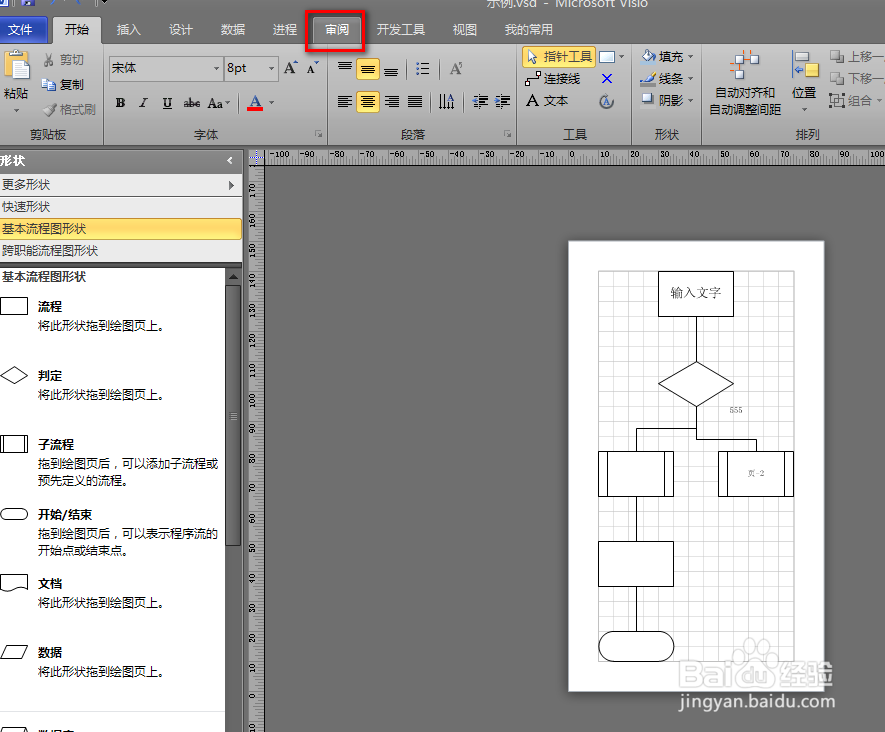Viewport: 885px width, 732px height.
Task: Open the Fill (填充) dropdown
Action: click(667, 56)
